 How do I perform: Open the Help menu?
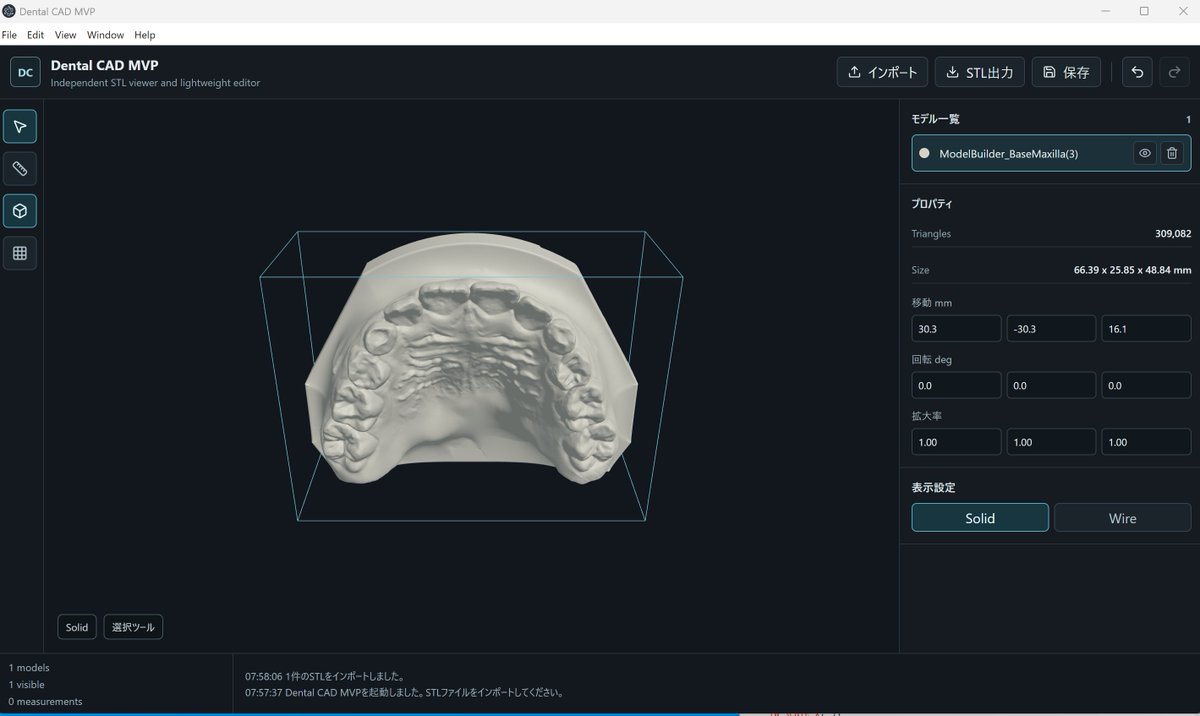point(145,35)
